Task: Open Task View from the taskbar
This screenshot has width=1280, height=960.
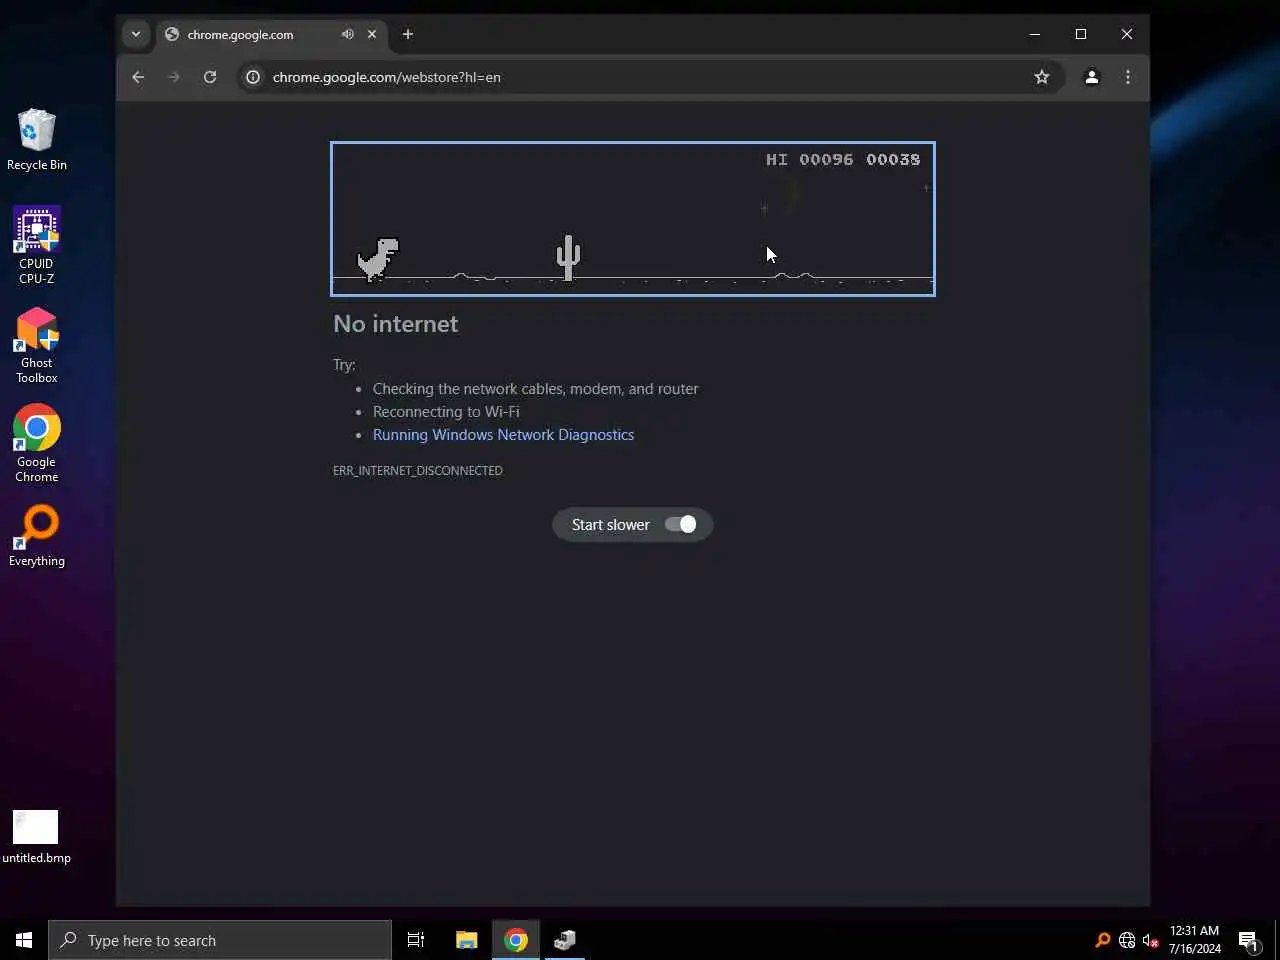Action: (416, 940)
